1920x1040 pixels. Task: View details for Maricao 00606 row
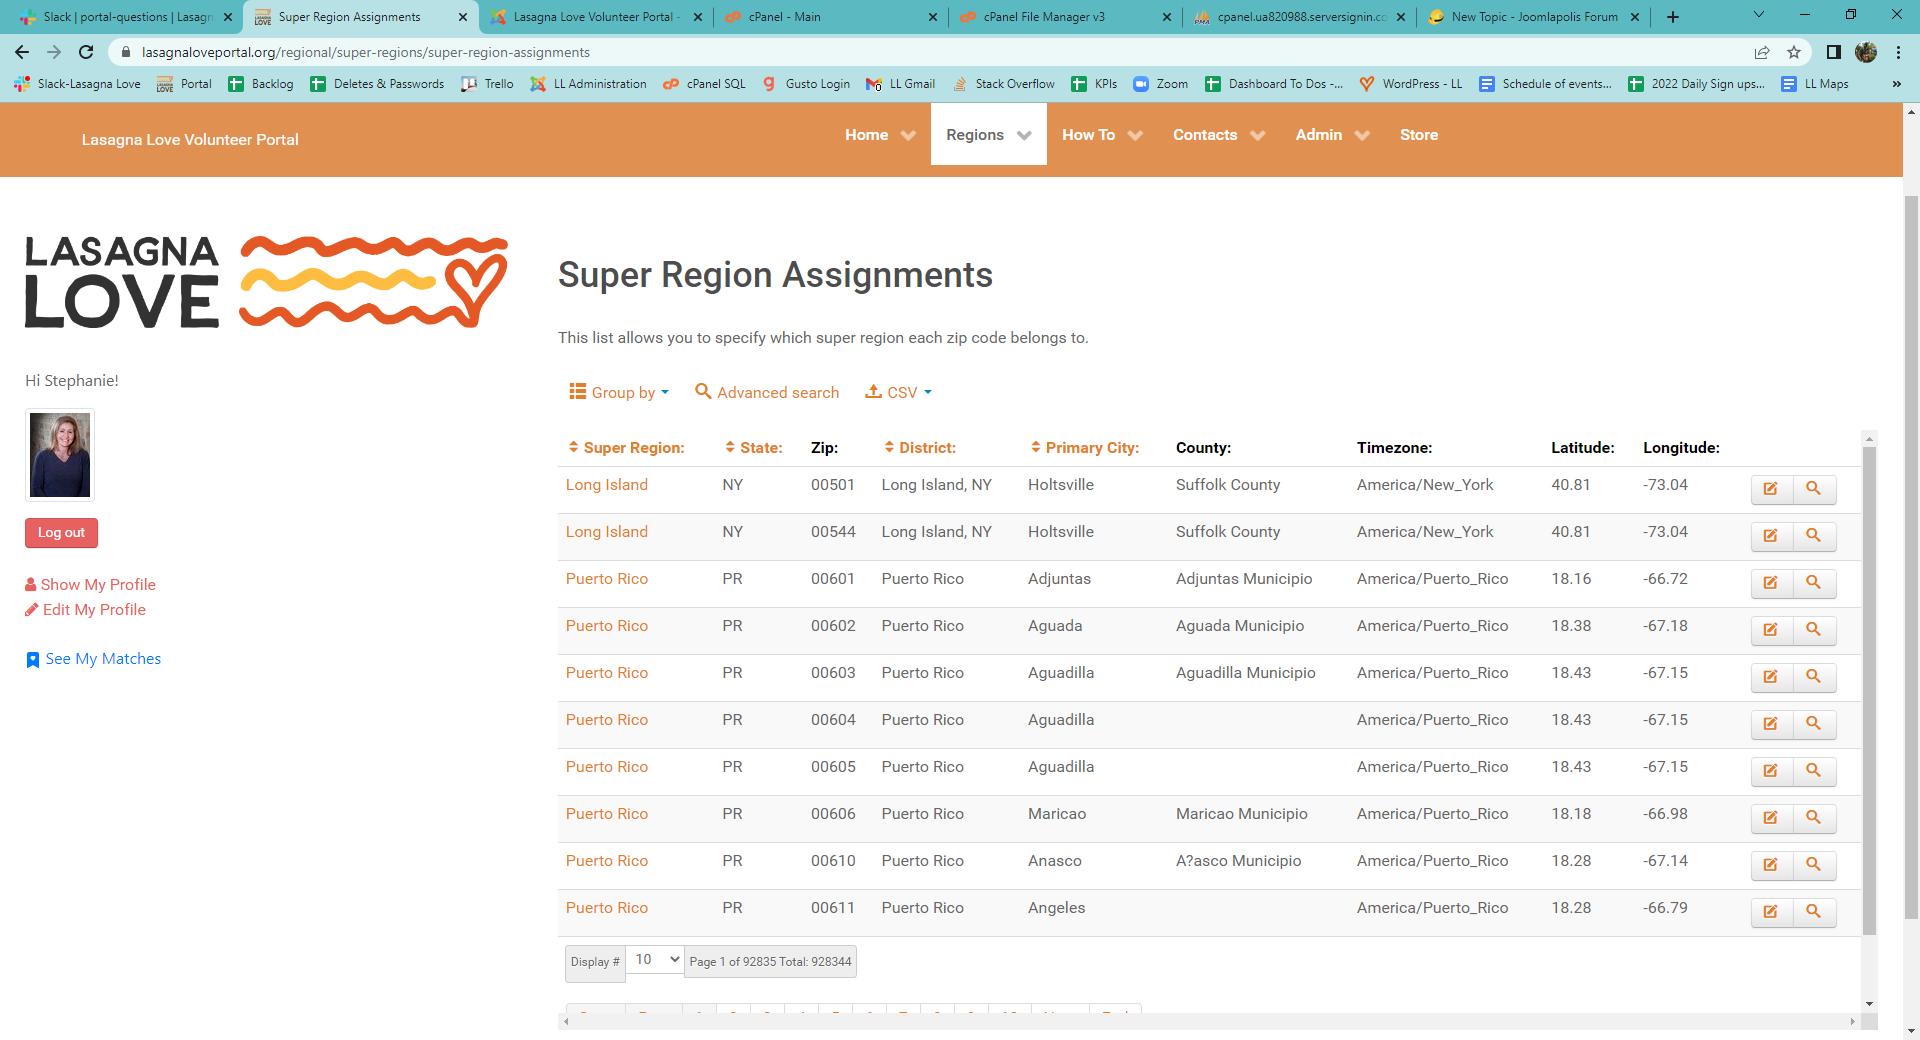pyautogui.click(x=1814, y=818)
